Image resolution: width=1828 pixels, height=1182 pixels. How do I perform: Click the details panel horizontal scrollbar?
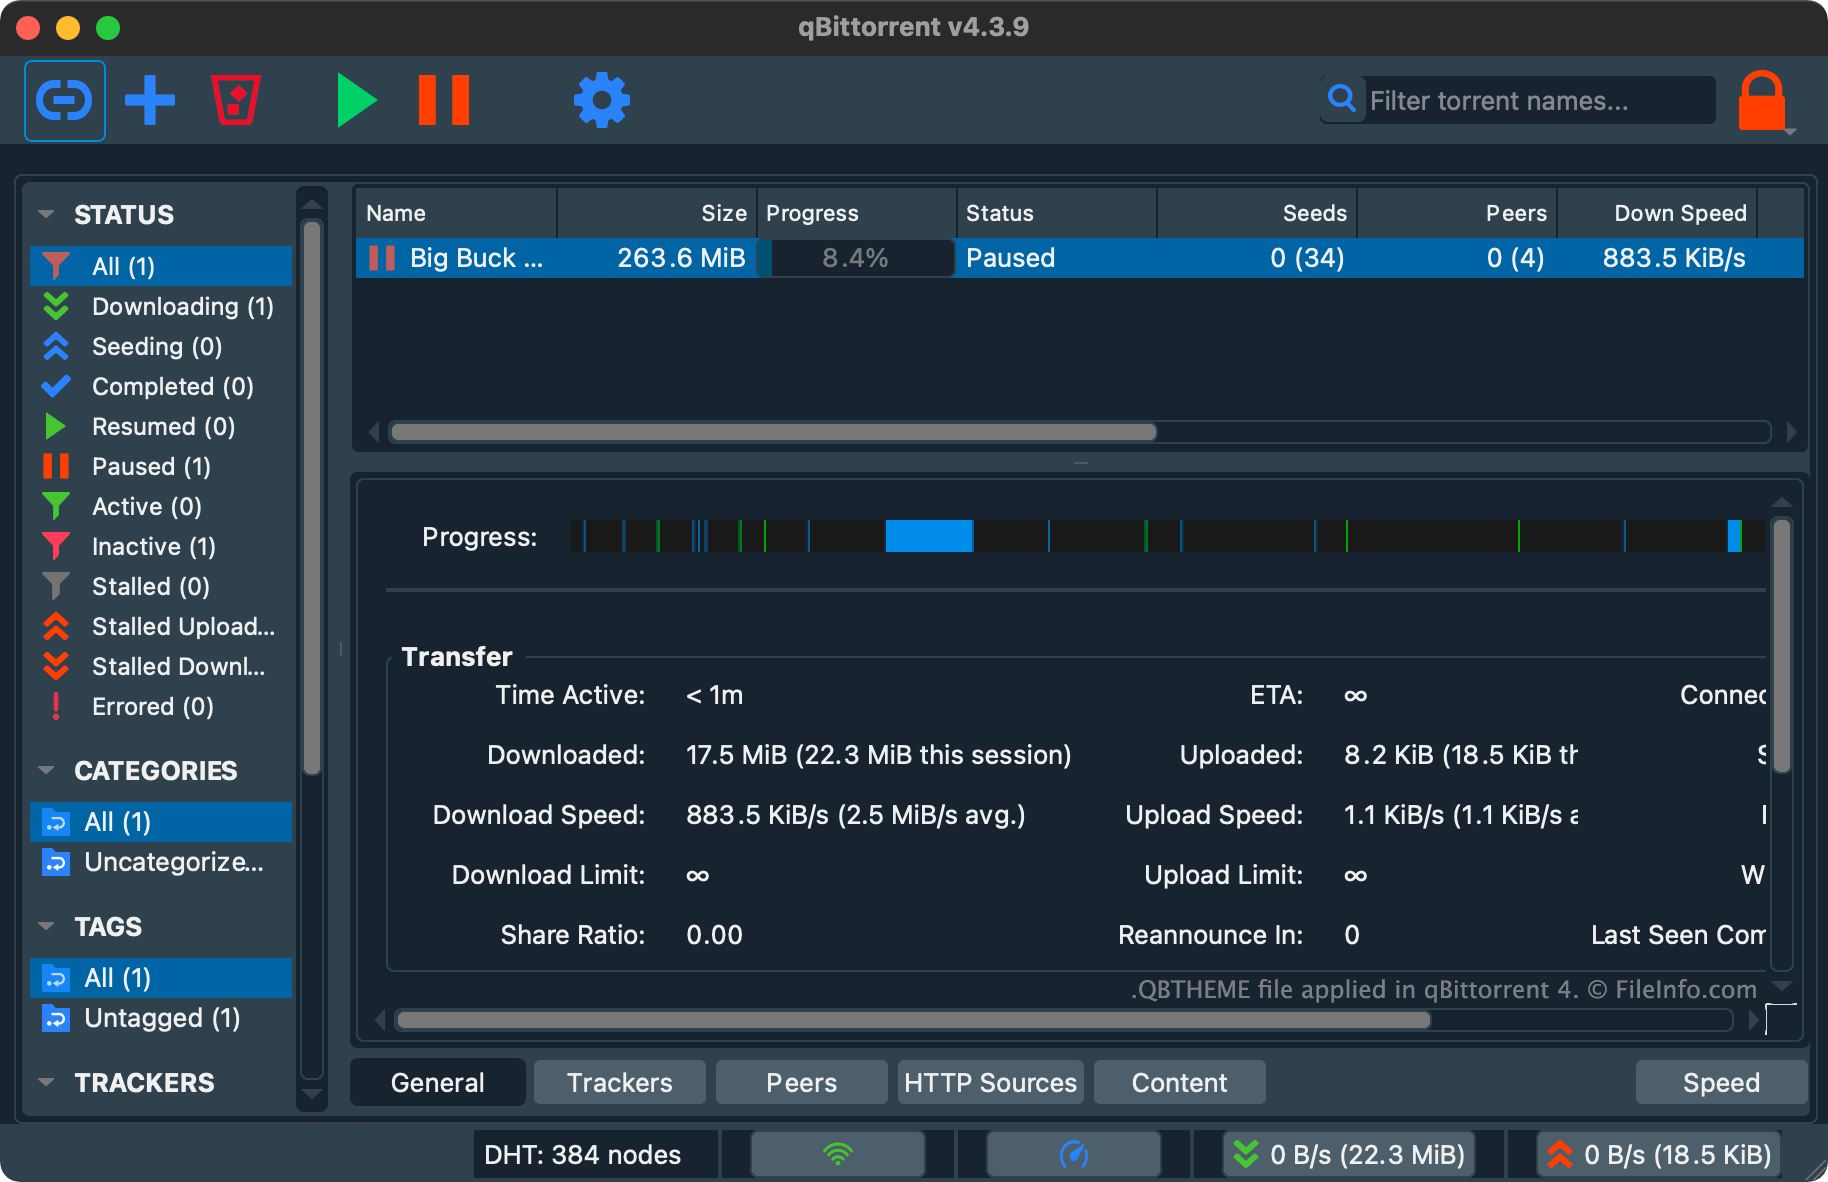point(914,1020)
